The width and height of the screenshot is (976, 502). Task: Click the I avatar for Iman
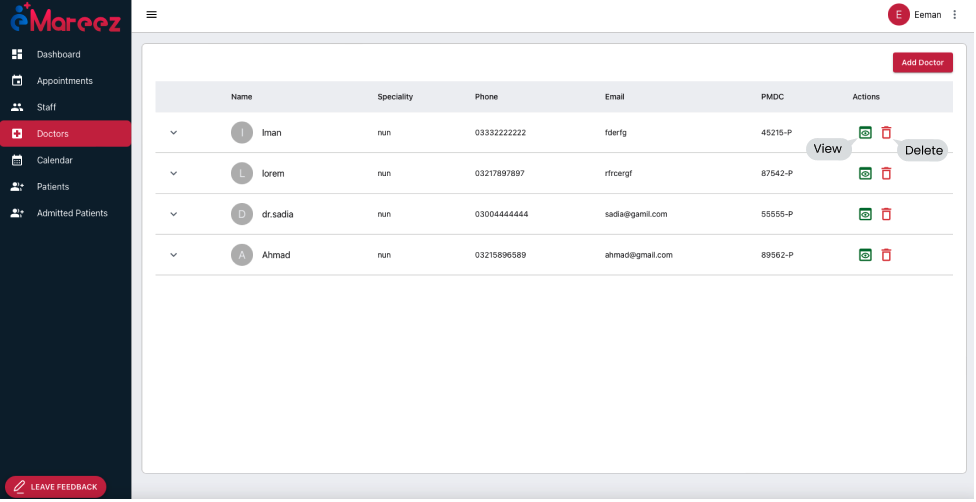[x=242, y=133]
